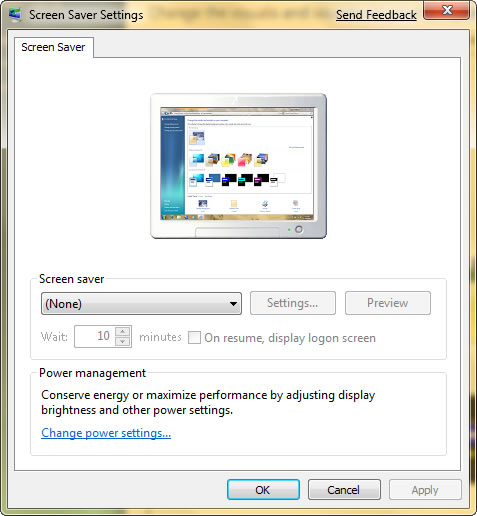Click the "minutes" label
The image size is (477, 516).
tap(160, 337)
